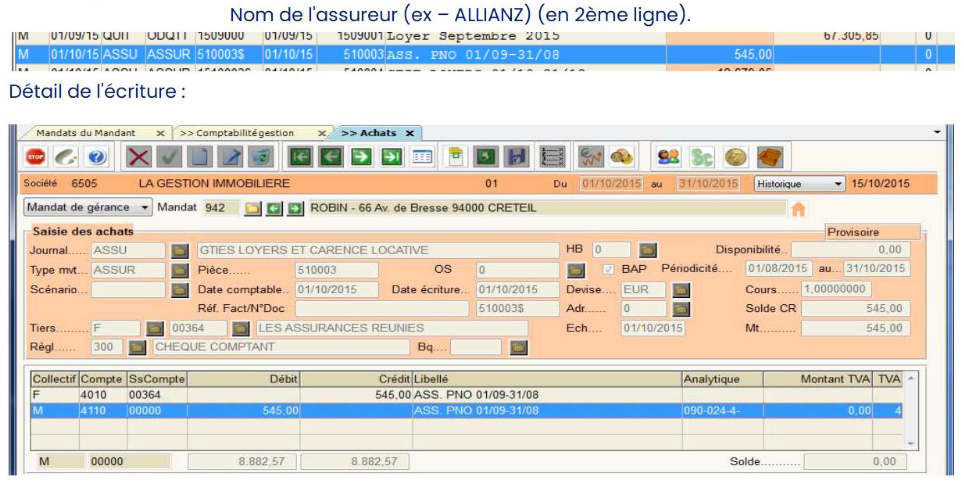The width and height of the screenshot is (964, 496).
Task: Open the tab list arrow at far right
Action: 937,132
